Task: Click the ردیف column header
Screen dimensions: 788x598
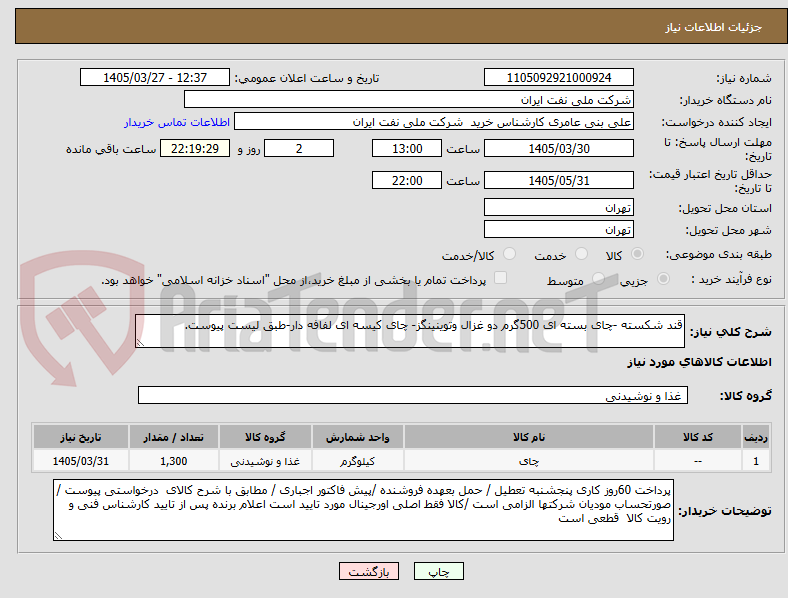Action: [x=756, y=437]
